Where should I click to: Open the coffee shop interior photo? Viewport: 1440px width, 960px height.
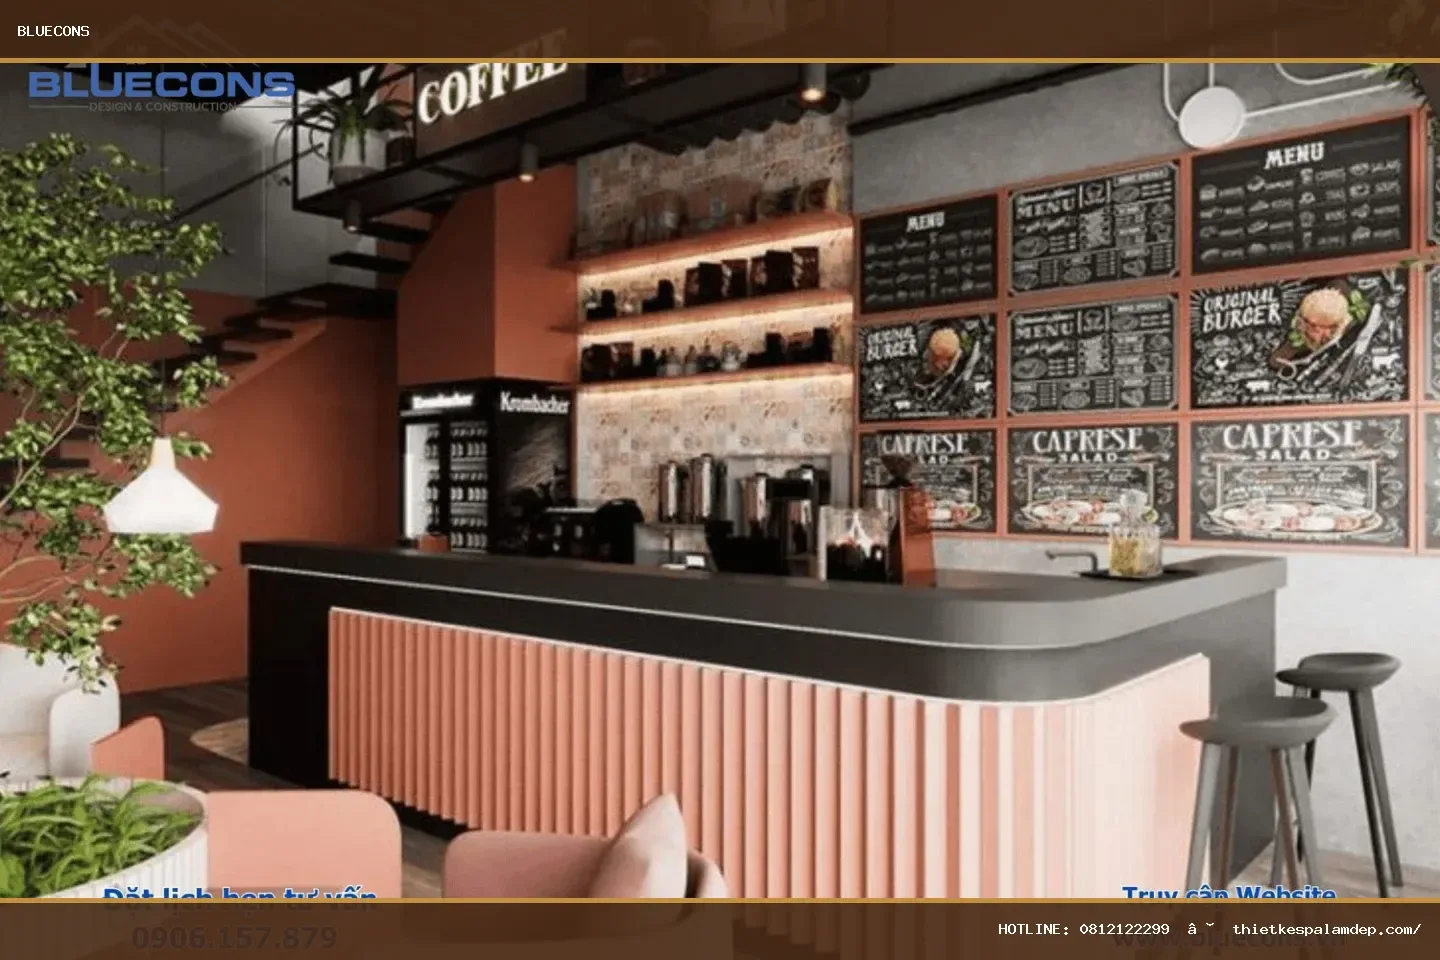click(x=720, y=481)
